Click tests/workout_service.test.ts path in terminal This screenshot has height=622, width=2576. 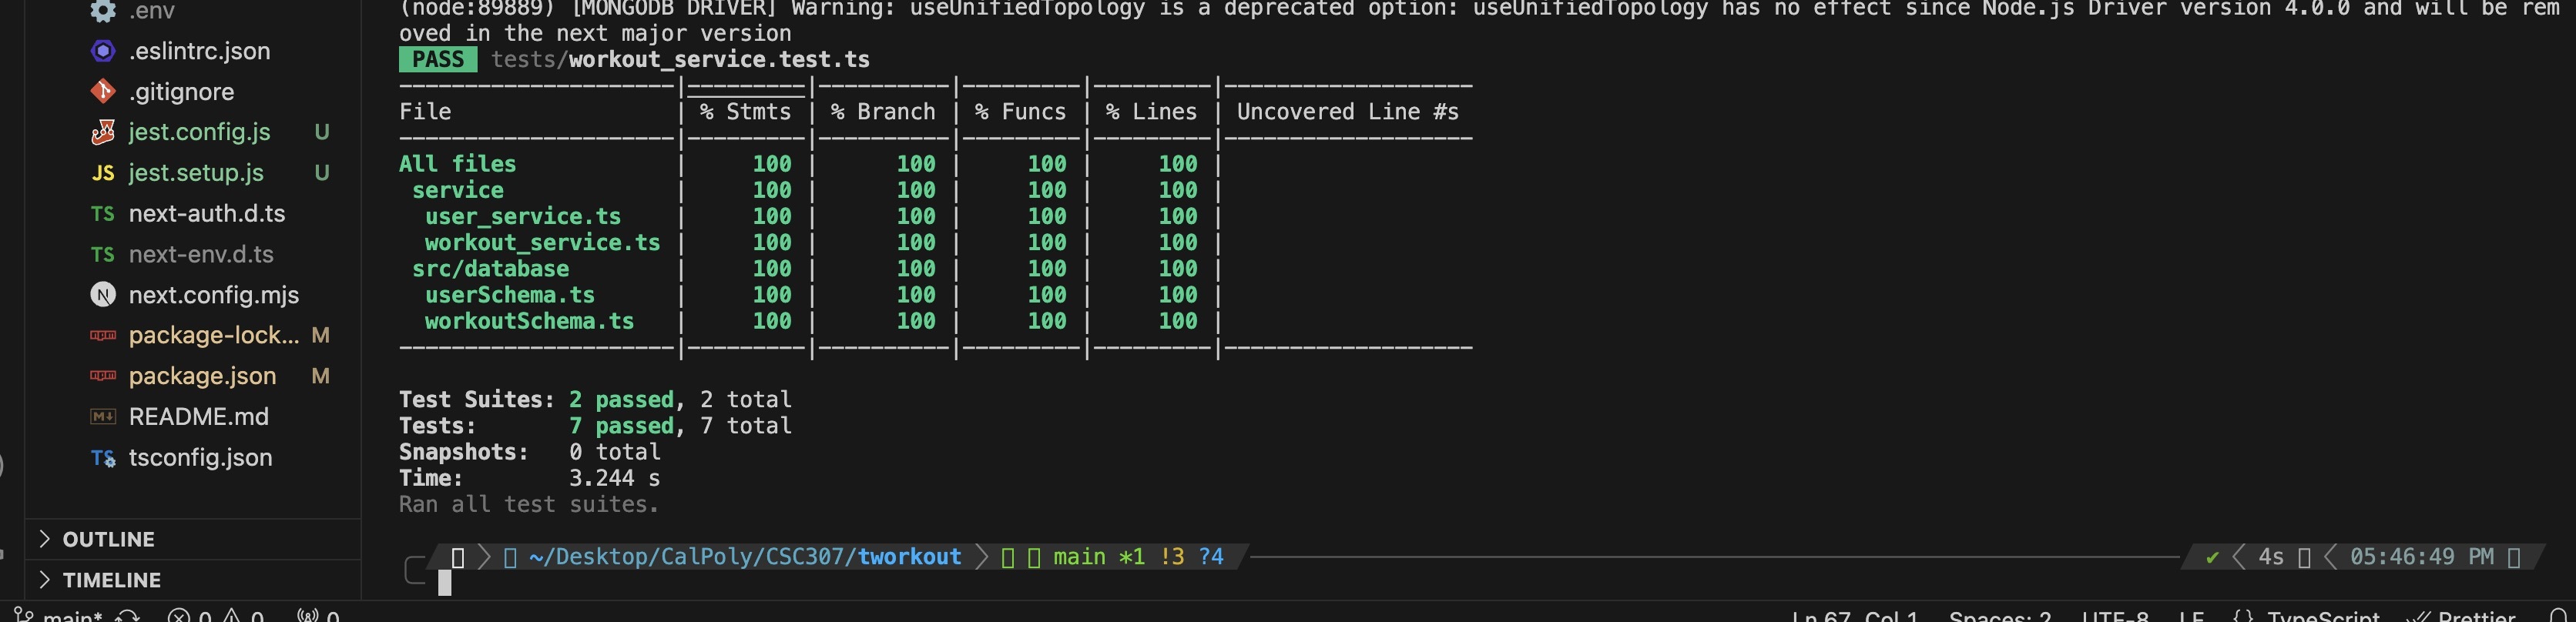(680, 60)
